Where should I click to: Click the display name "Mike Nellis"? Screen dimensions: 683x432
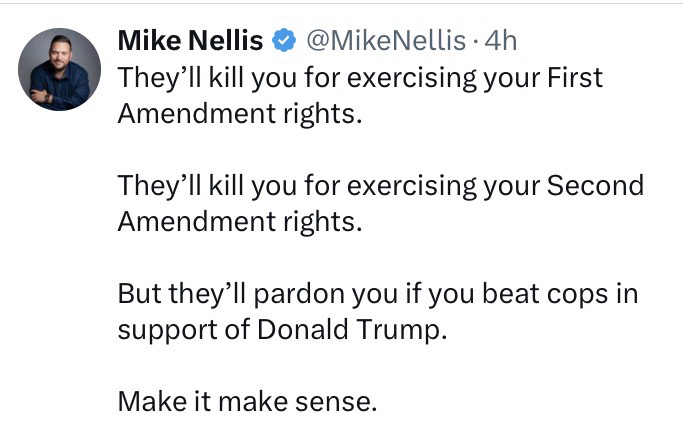pyautogui.click(x=190, y=41)
